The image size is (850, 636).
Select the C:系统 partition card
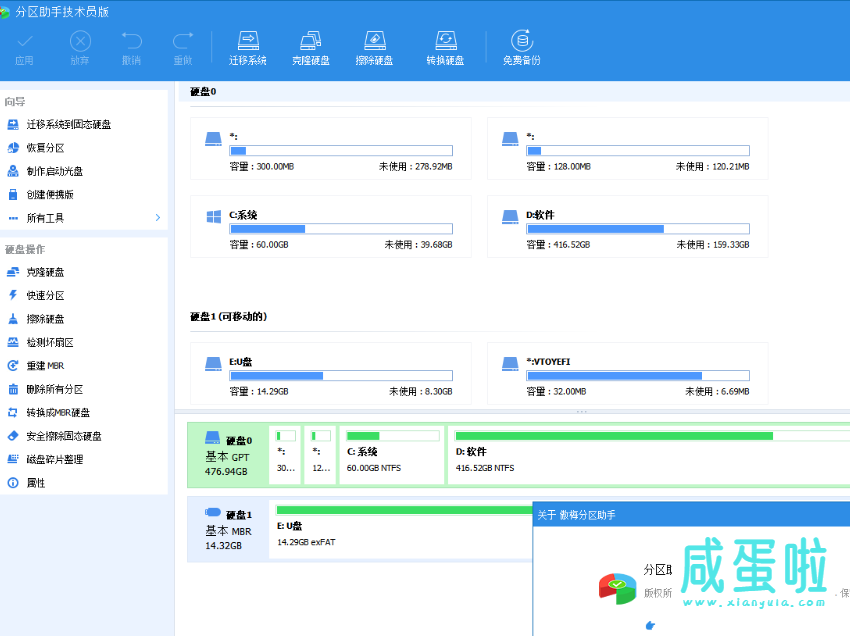tap(331, 227)
